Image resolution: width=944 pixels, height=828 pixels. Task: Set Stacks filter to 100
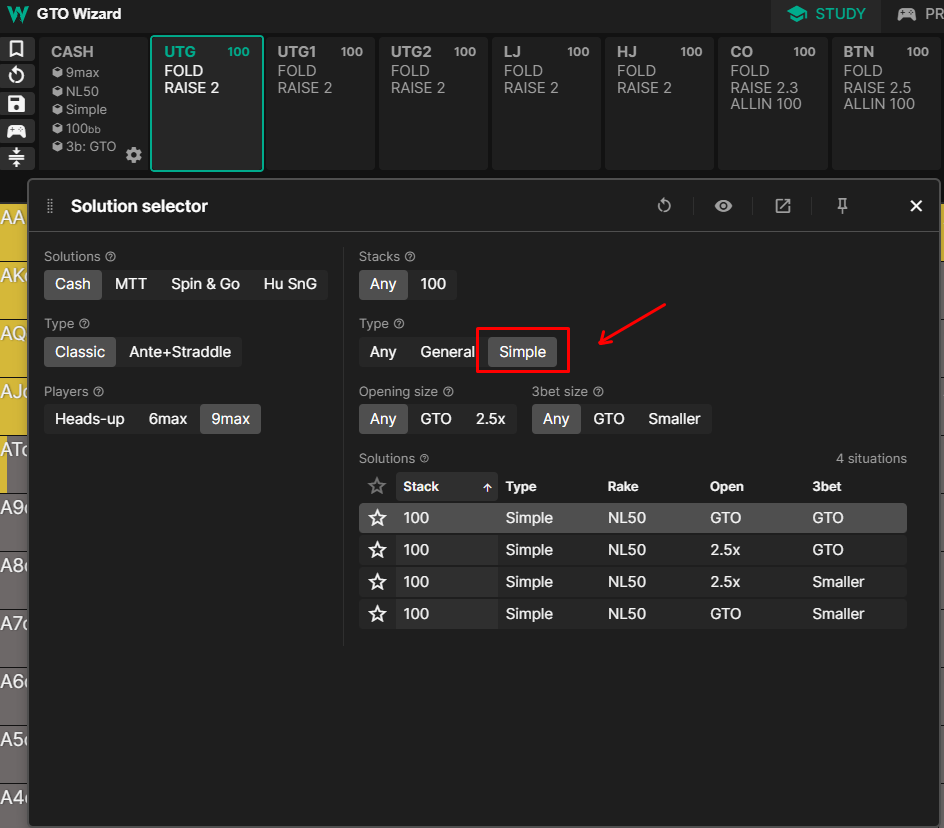pos(433,284)
